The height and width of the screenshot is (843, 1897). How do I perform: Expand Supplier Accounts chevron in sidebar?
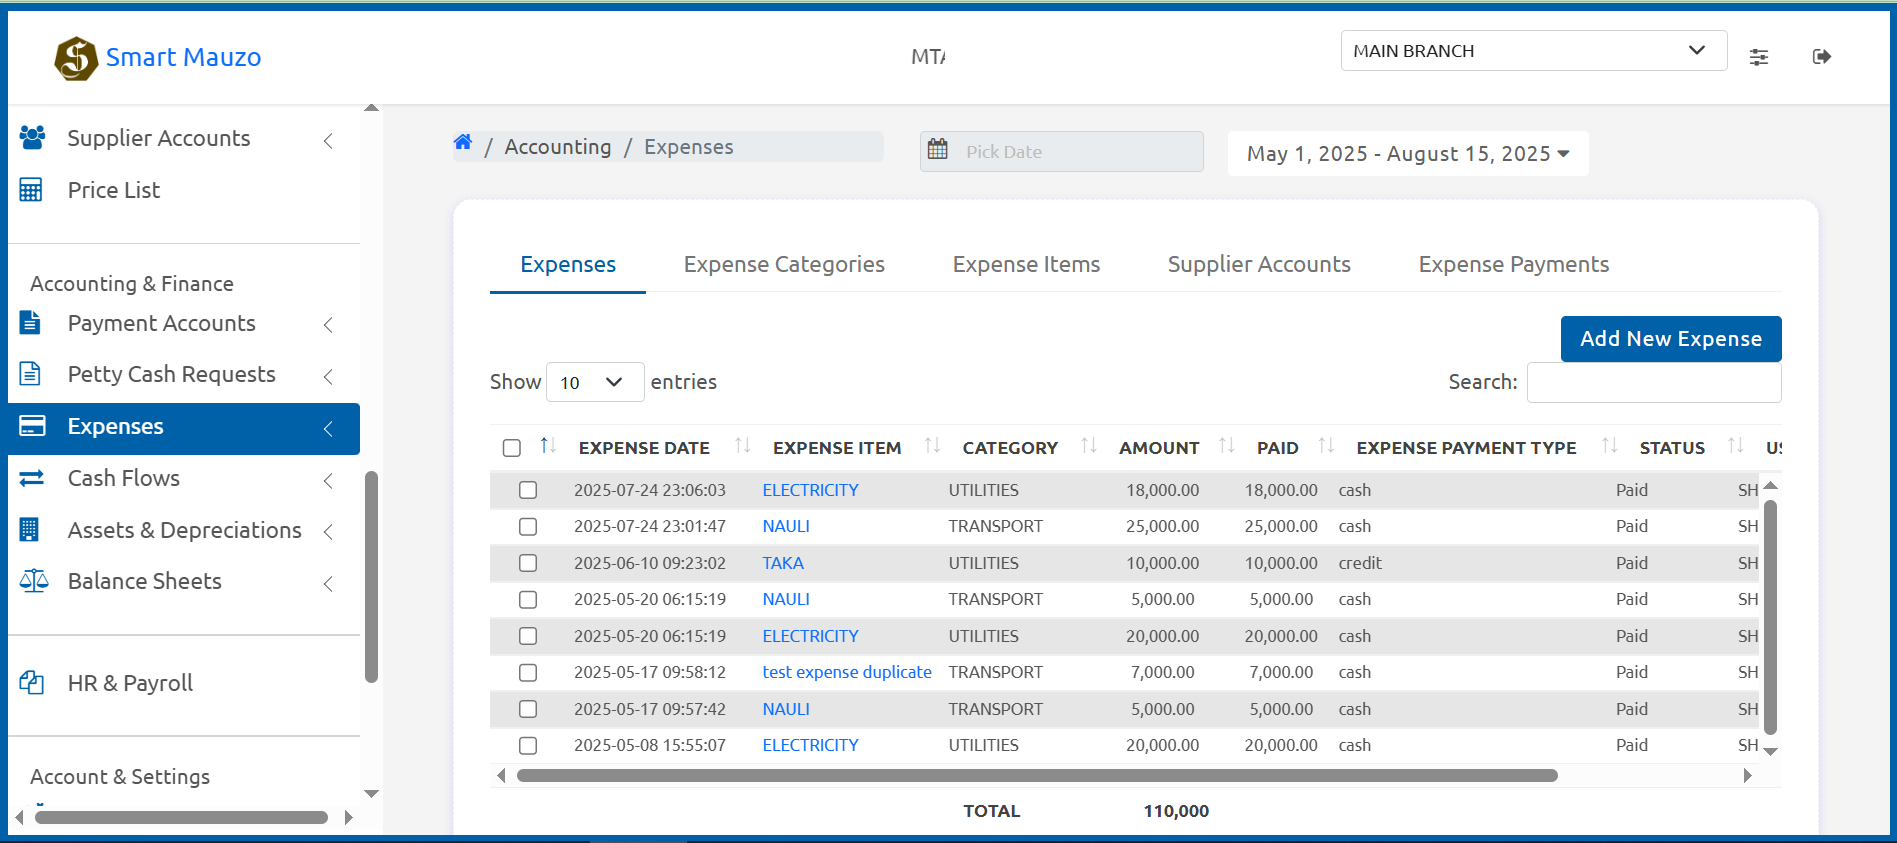[328, 141]
